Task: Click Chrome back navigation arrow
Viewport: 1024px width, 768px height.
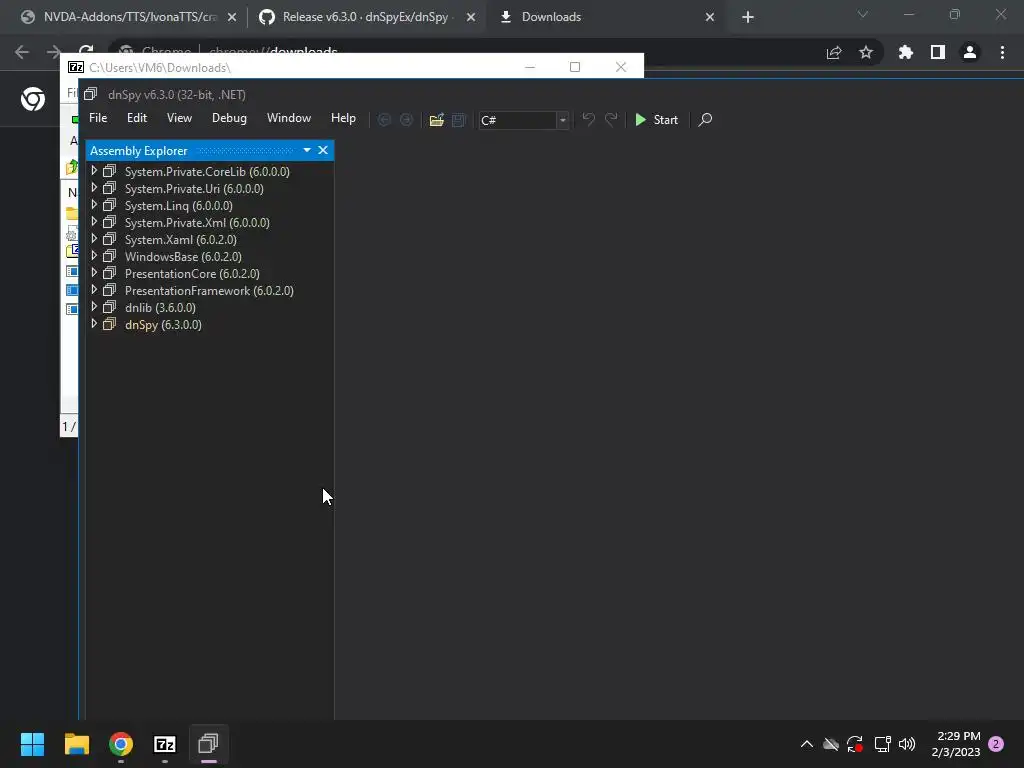Action: [x=22, y=52]
